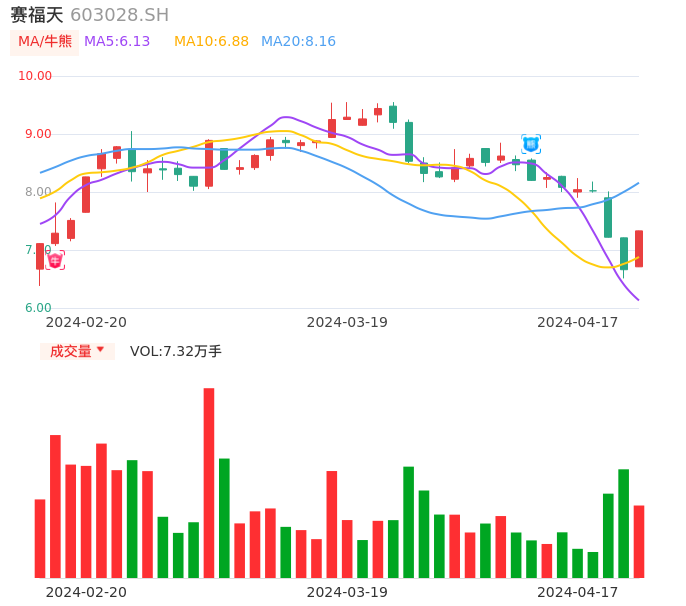Click the 9.00 price axis label
The height and width of the screenshot is (606, 686).
coord(36,134)
